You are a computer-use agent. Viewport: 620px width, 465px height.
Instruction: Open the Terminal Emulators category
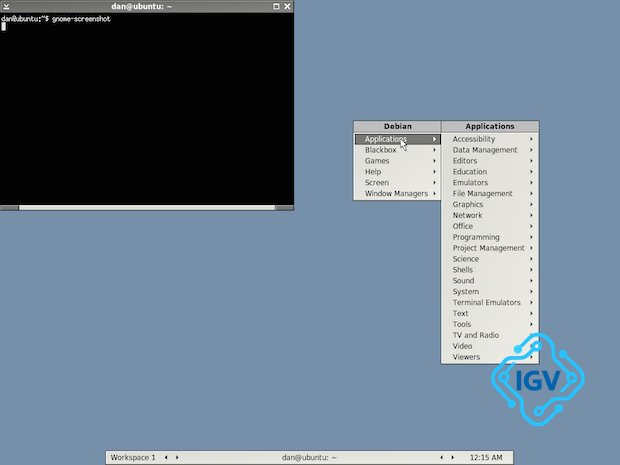pos(490,302)
